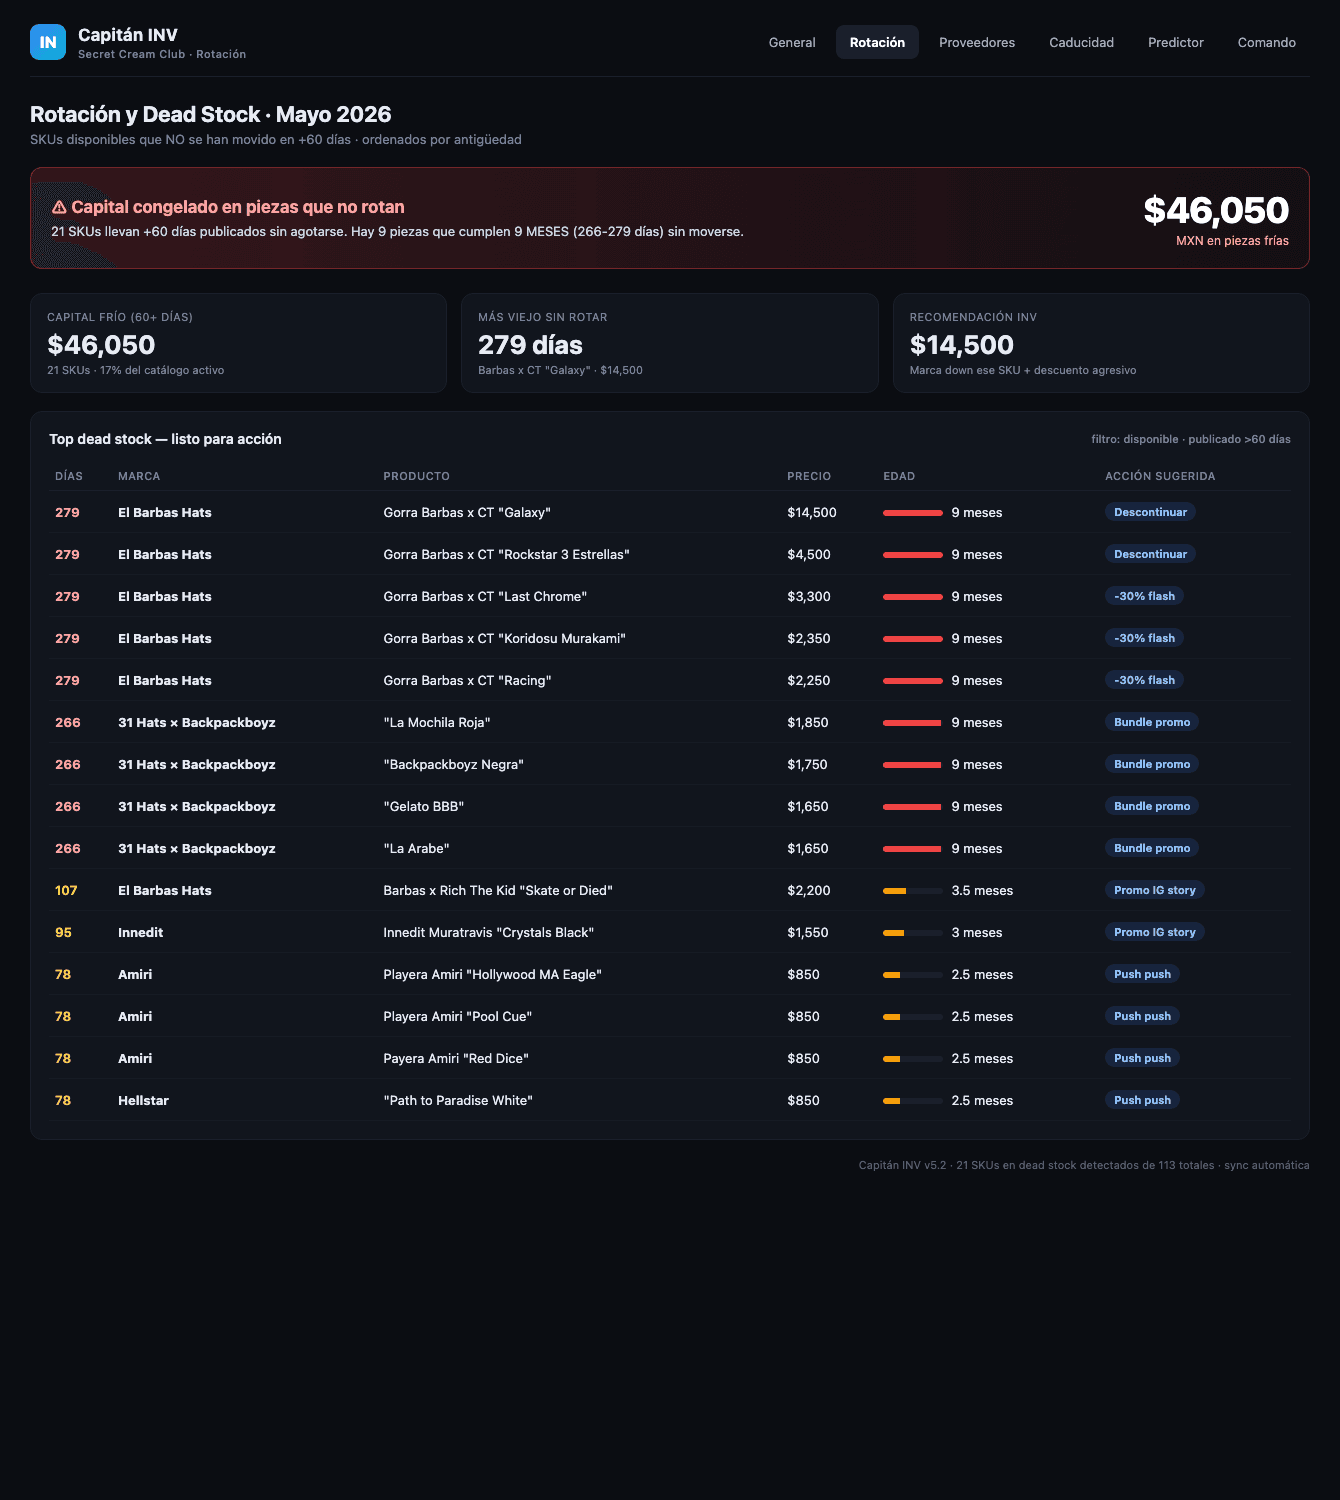Click Descontinuar for Gorra Barbas x CT "Galaxy"

(1150, 512)
